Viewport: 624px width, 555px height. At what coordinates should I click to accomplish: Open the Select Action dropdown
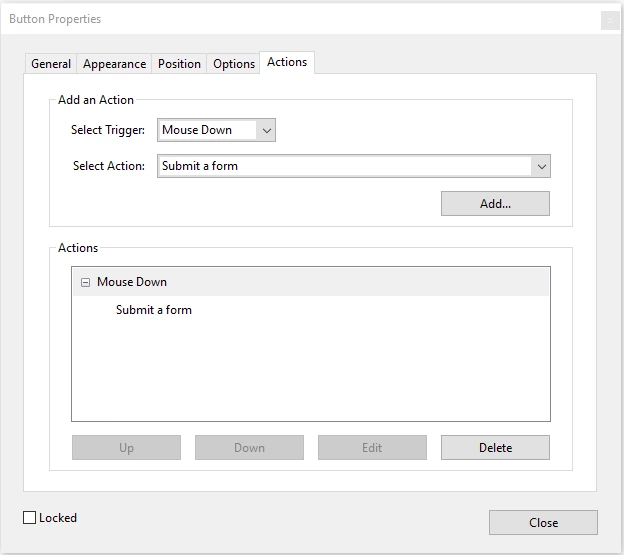coord(354,166)
